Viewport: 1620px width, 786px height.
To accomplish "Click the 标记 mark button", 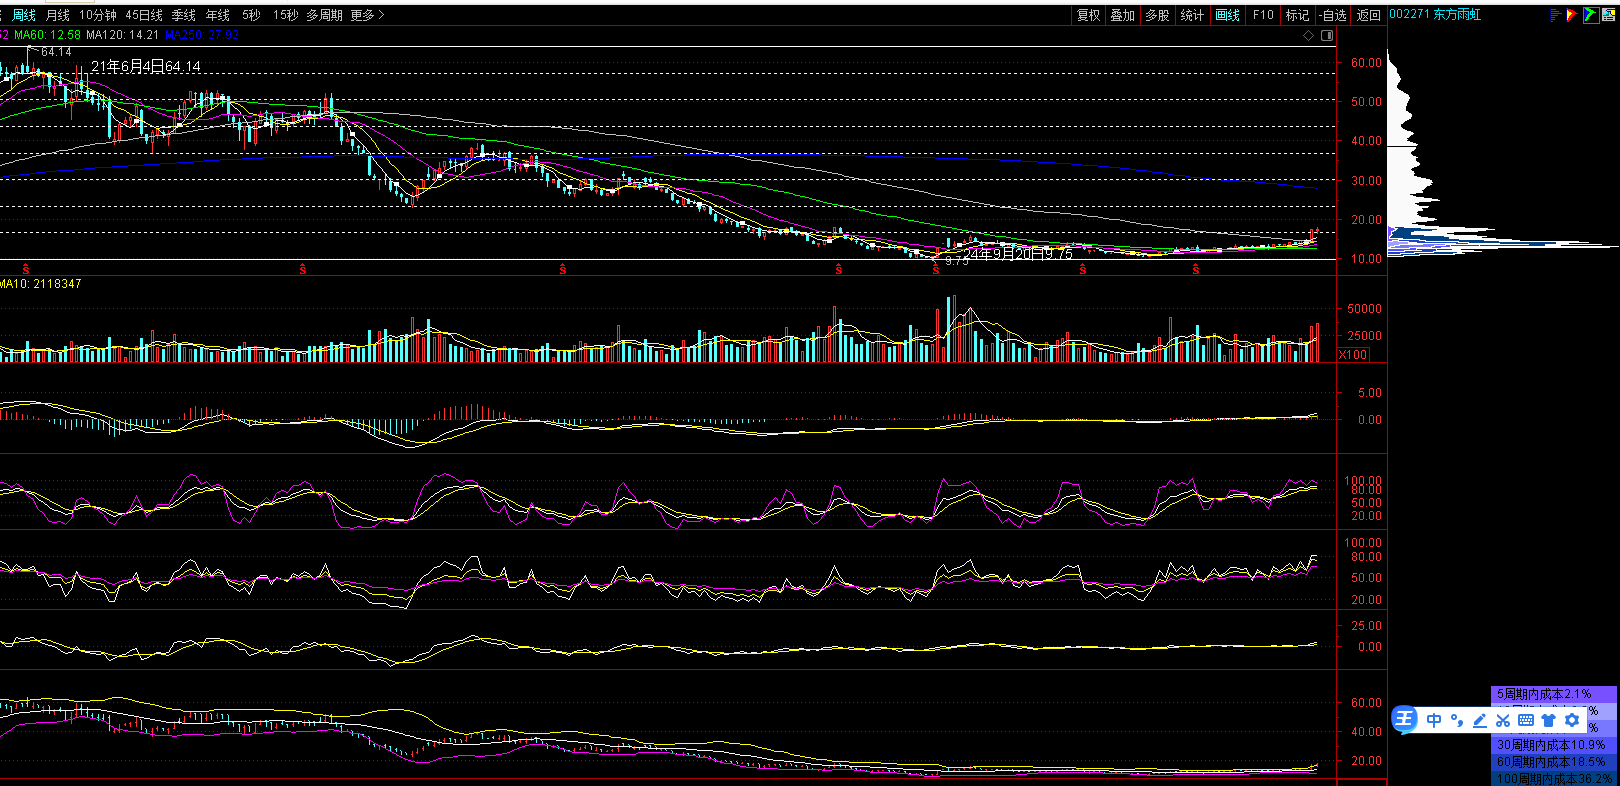I will pos(1297,15).
